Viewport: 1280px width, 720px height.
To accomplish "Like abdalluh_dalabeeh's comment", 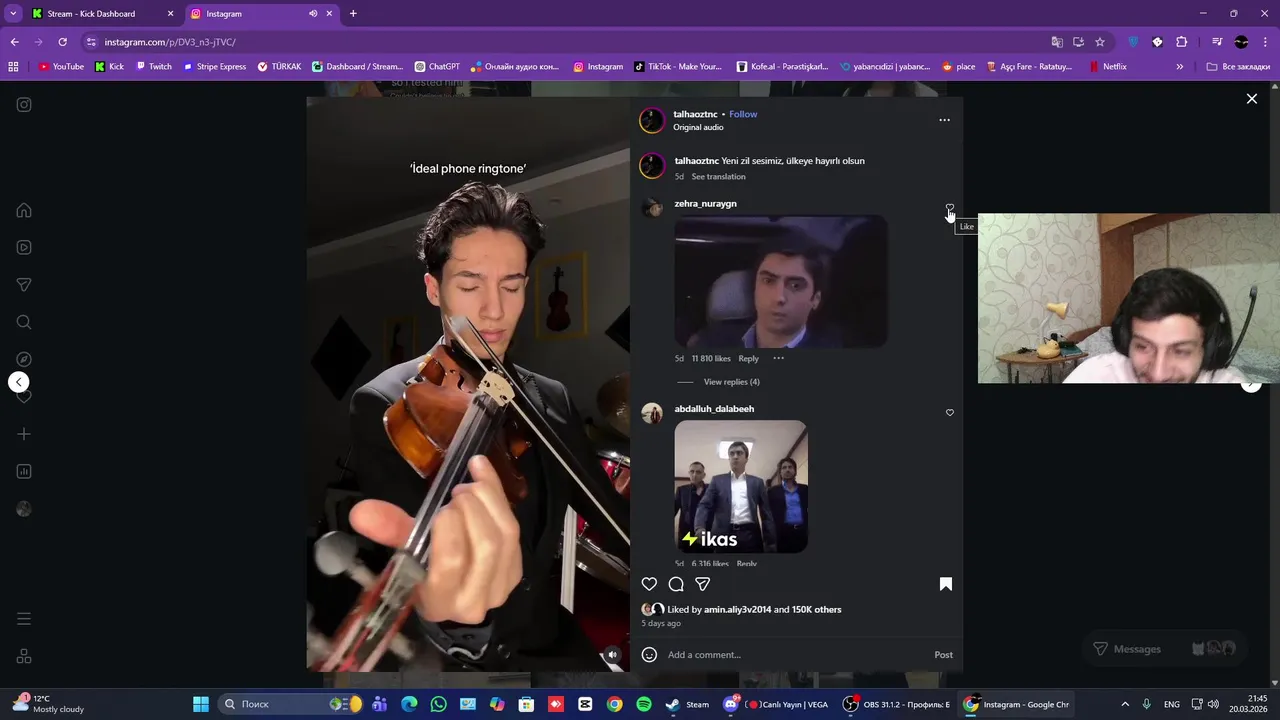I will (x=950, y=413).
